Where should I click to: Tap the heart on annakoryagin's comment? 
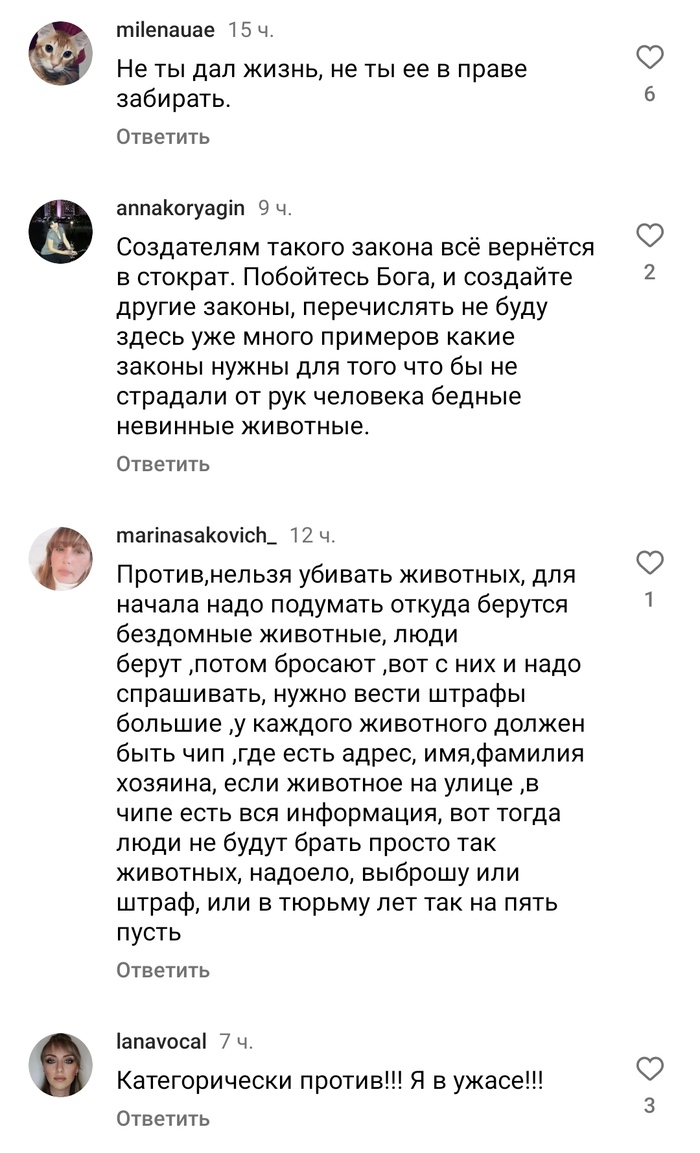pos(650,236)
